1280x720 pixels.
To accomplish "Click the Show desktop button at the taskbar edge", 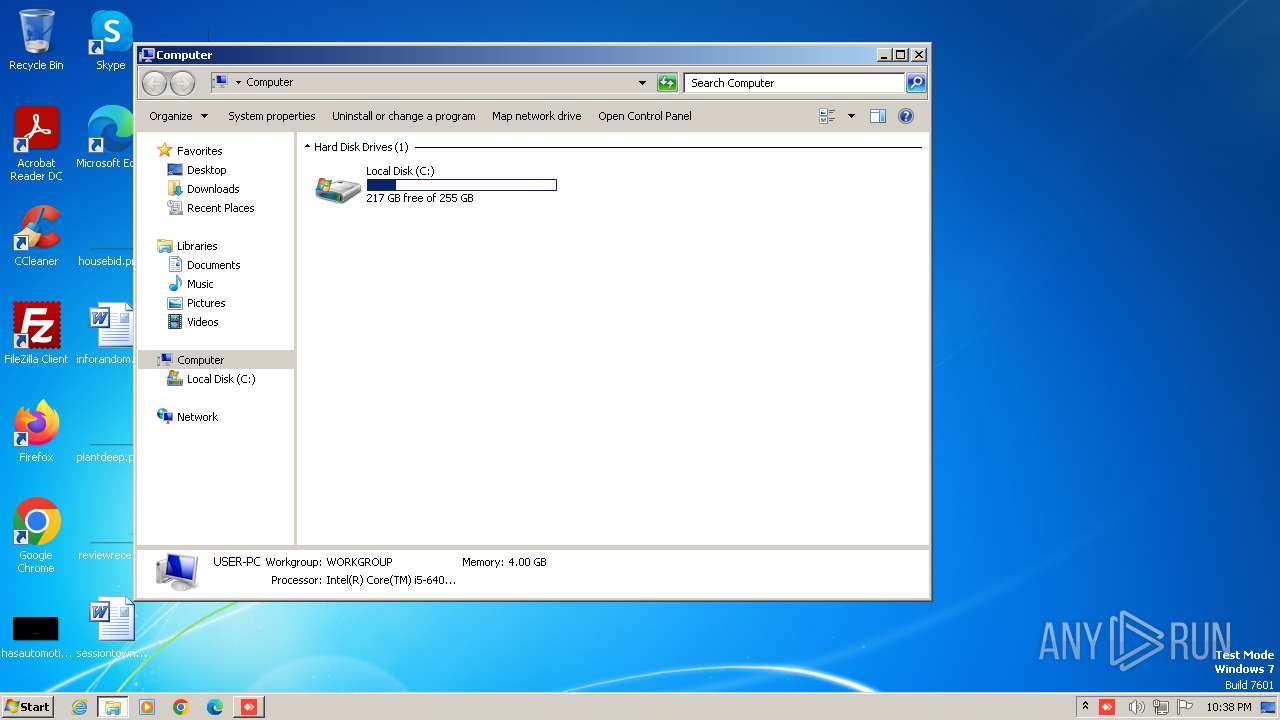I will click(1269, 707).
